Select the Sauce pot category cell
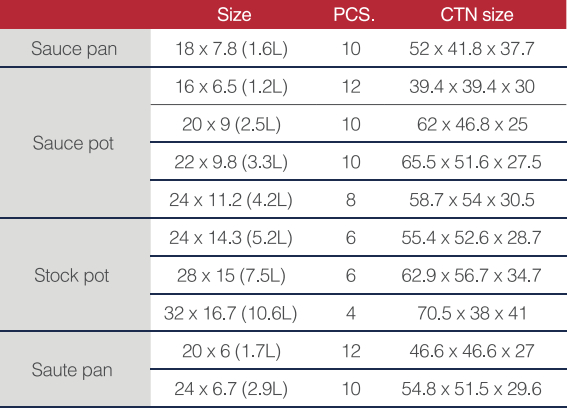The height and width of the screenshot is (408, 567). [x=75, y=143]
